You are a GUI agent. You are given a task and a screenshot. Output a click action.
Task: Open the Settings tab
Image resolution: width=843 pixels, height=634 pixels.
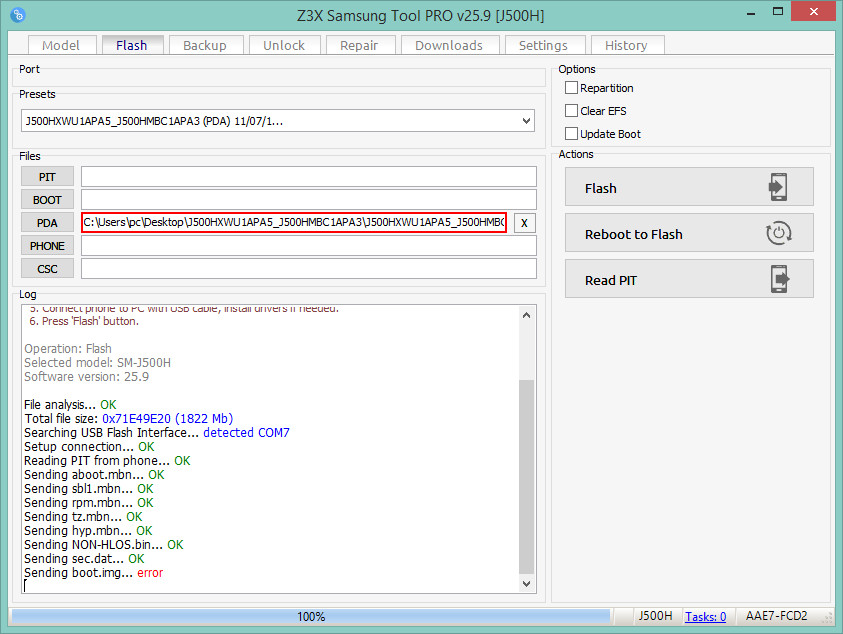544,45
